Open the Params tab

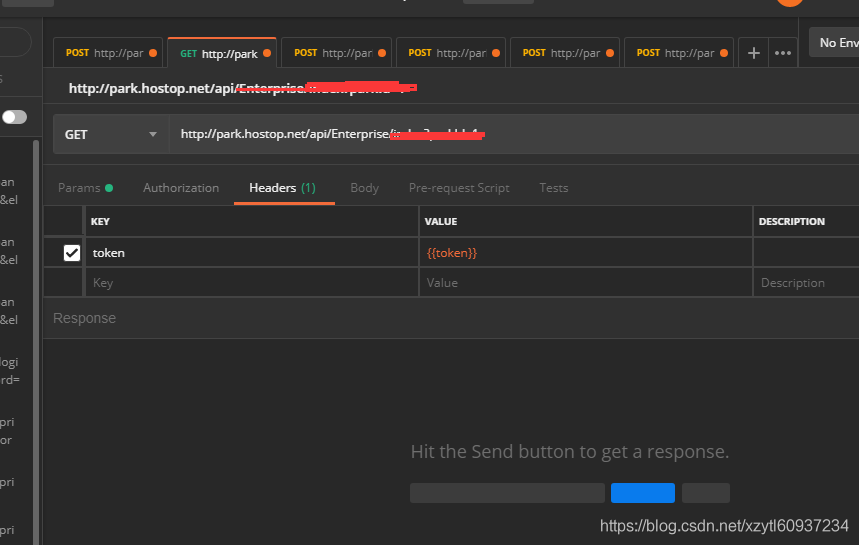85,188
